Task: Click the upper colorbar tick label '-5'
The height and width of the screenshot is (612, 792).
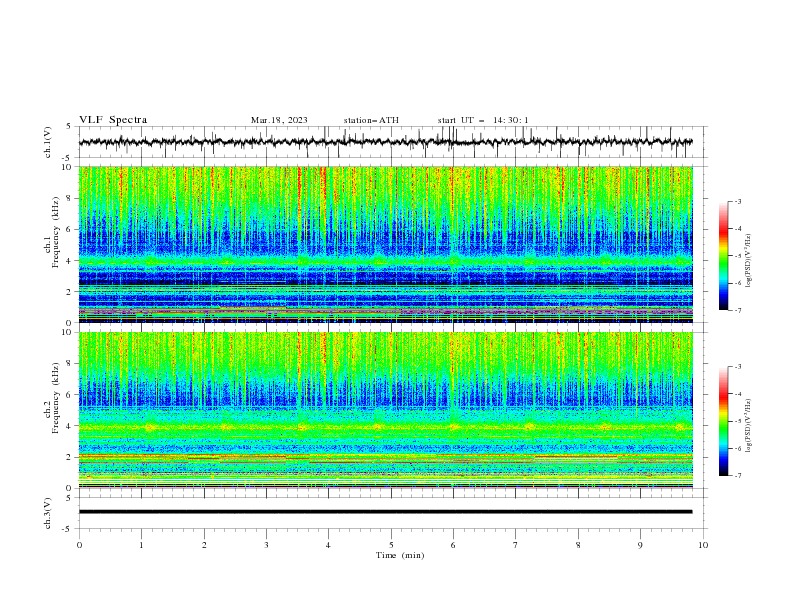Action: coord(737,256)
